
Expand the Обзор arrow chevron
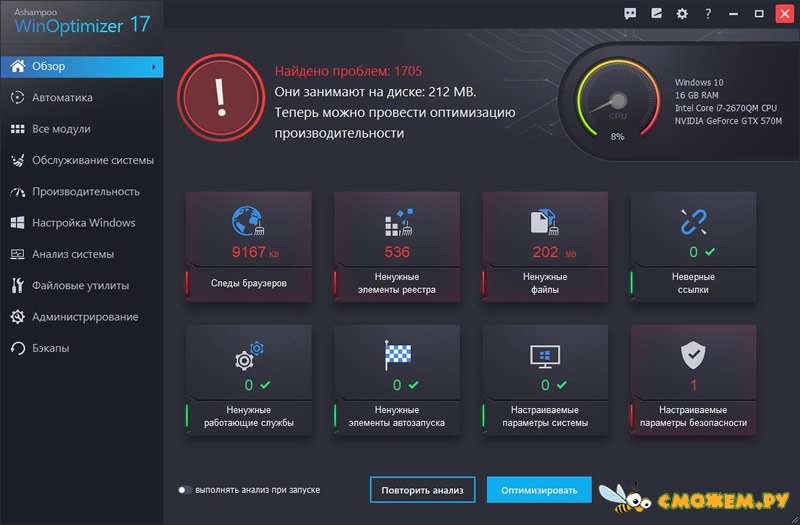[154, 67]
